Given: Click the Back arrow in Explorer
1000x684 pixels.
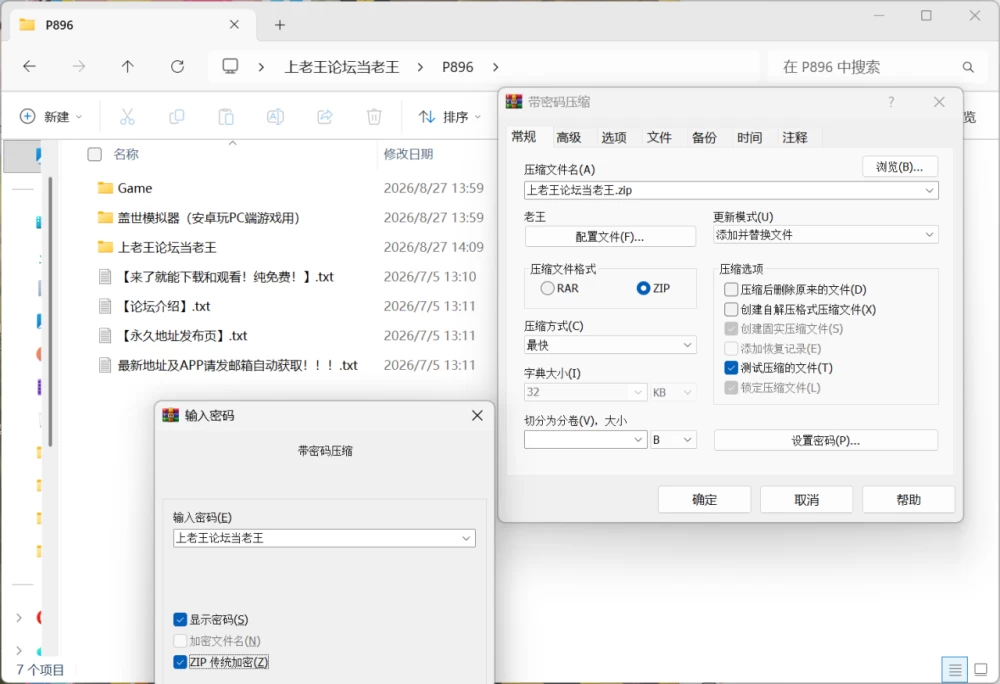Looking at the screenshot, I should pyautogui.click(x=29, y=66).
